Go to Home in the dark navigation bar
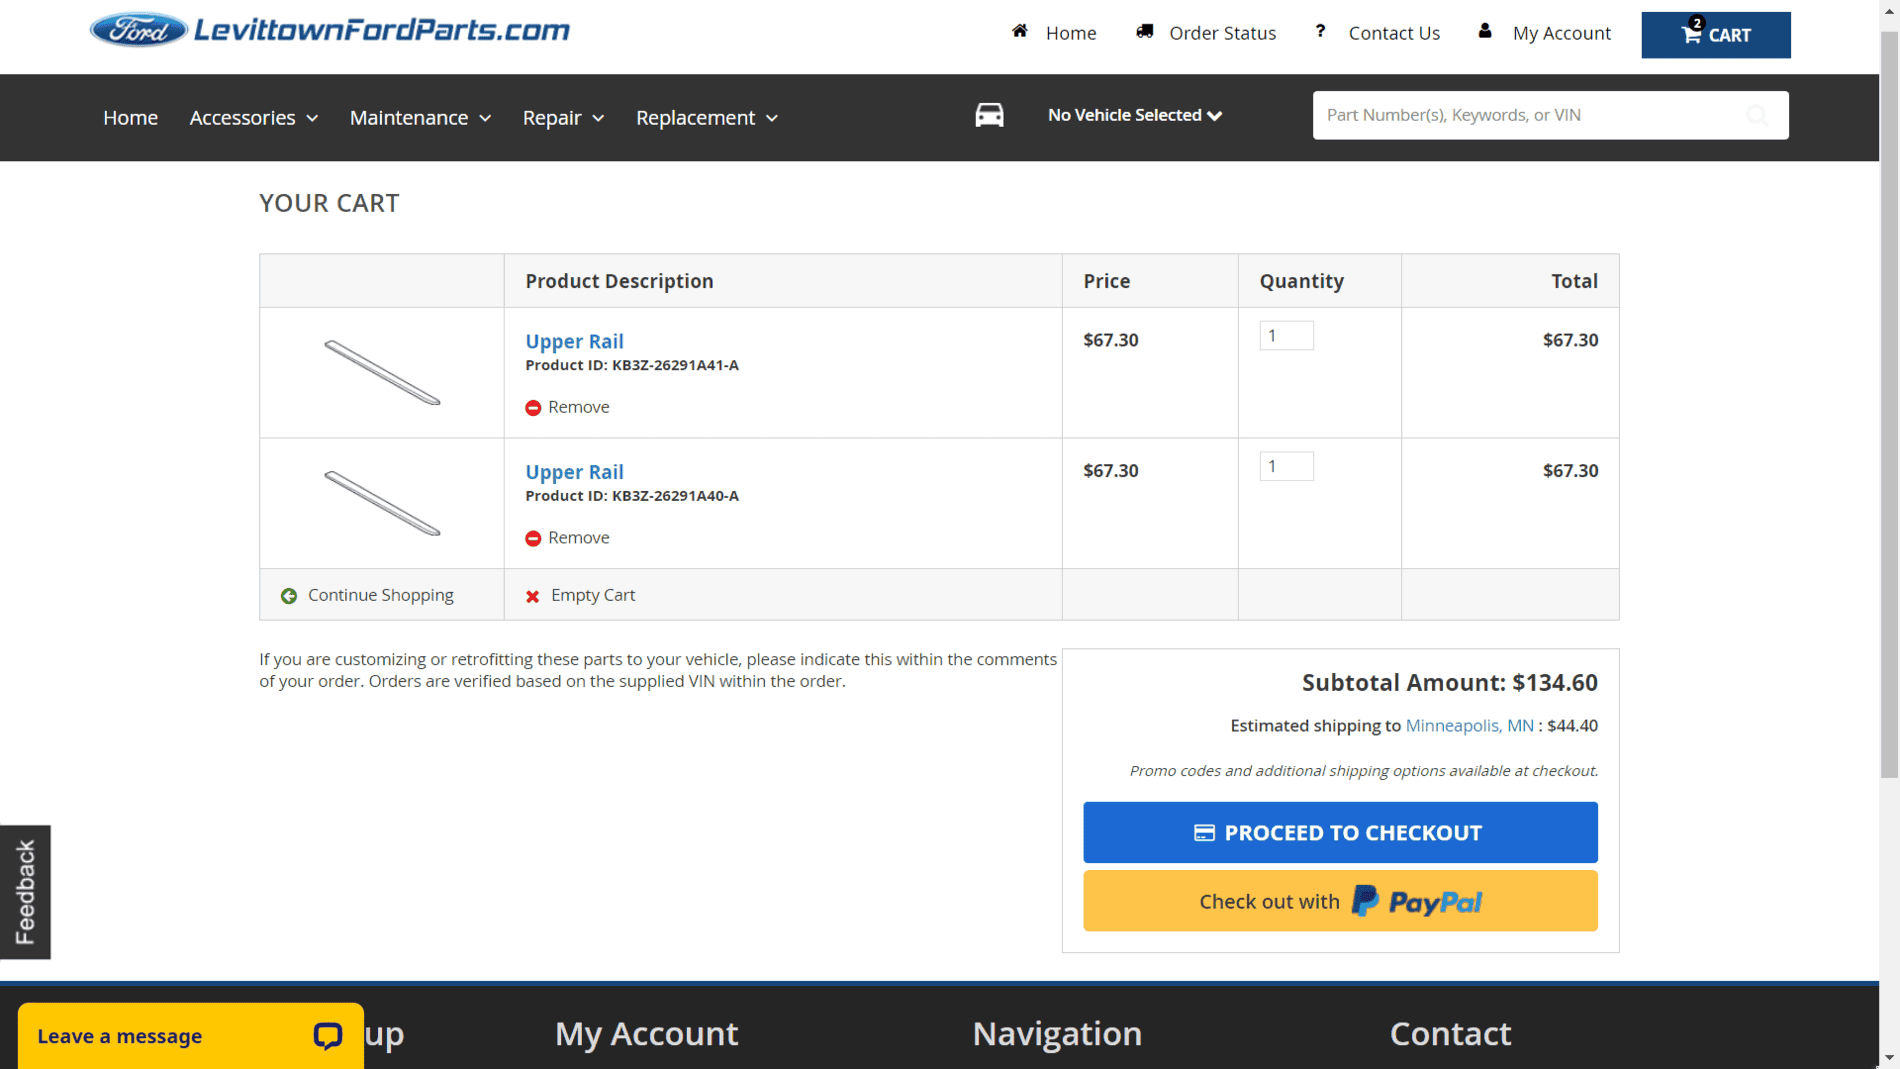Viewport: 1900px width, 1069px height. (130, 118)
